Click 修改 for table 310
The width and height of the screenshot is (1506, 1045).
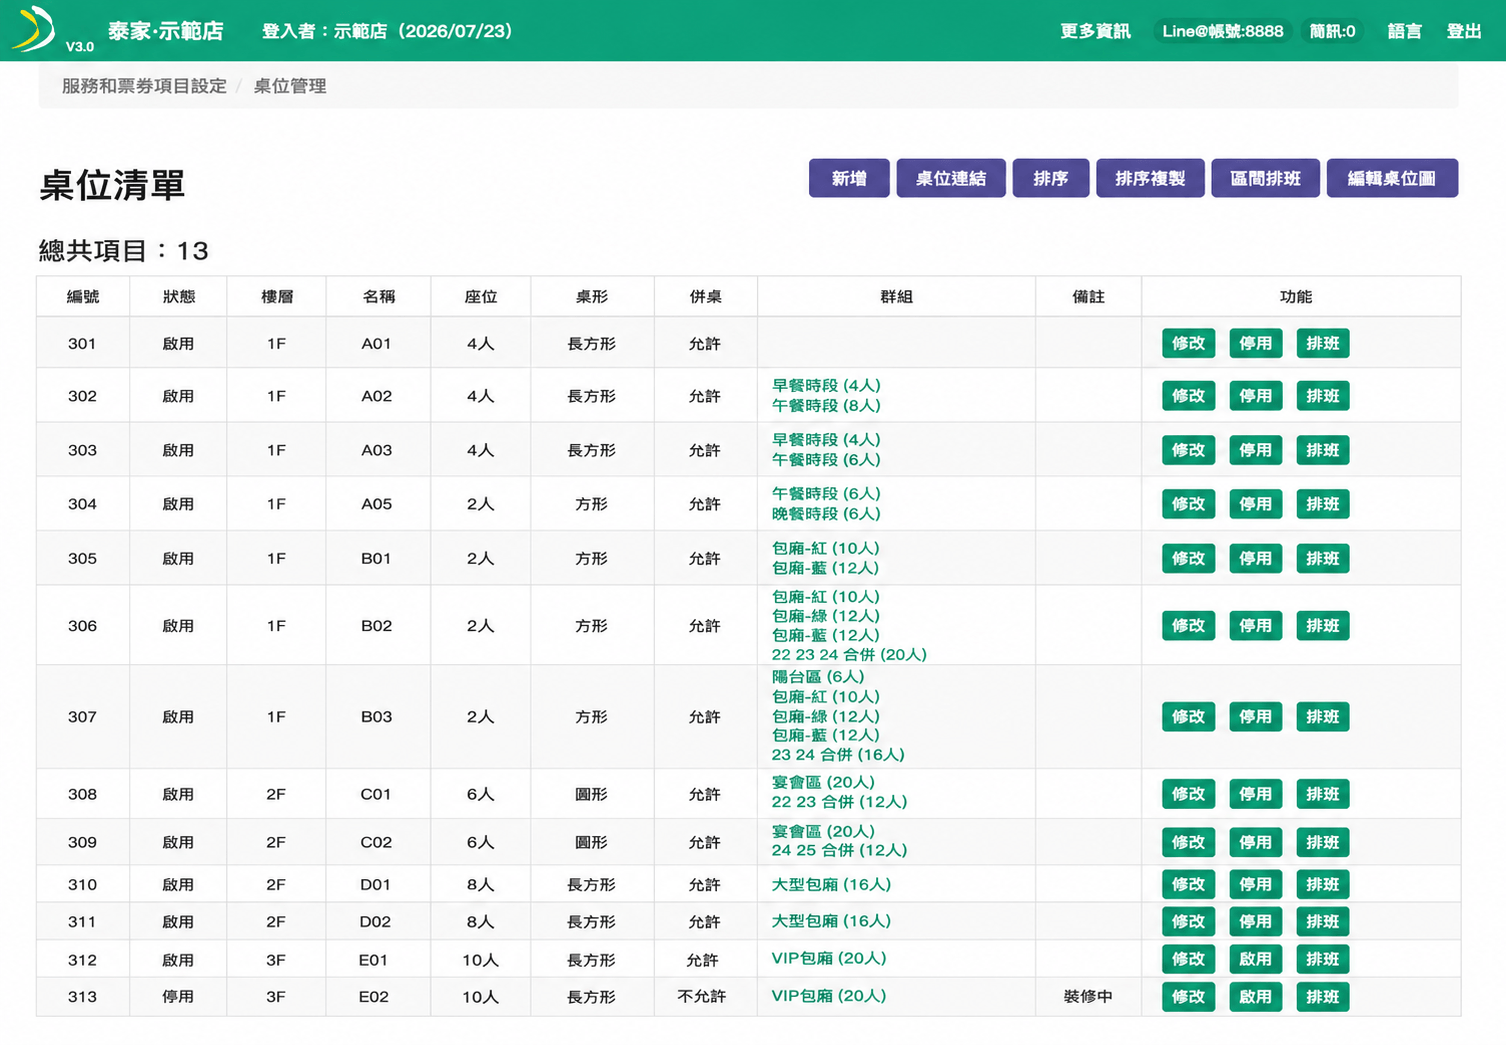(1188, 884)
